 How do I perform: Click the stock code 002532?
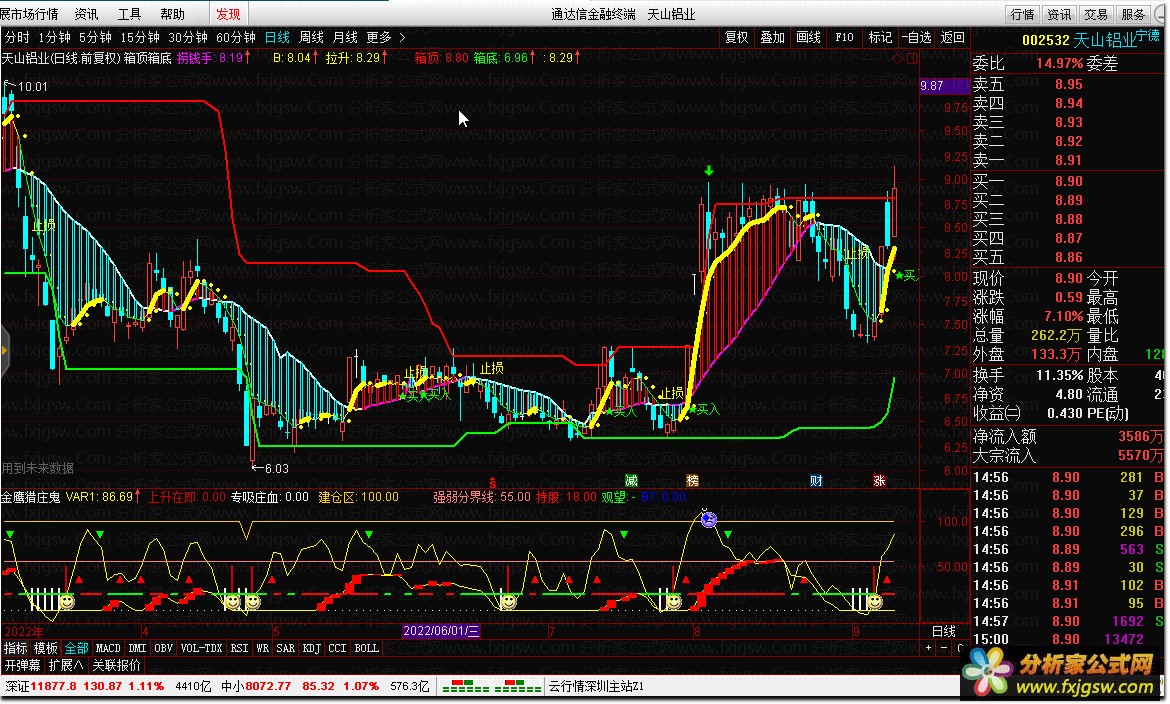point(1046,40)
